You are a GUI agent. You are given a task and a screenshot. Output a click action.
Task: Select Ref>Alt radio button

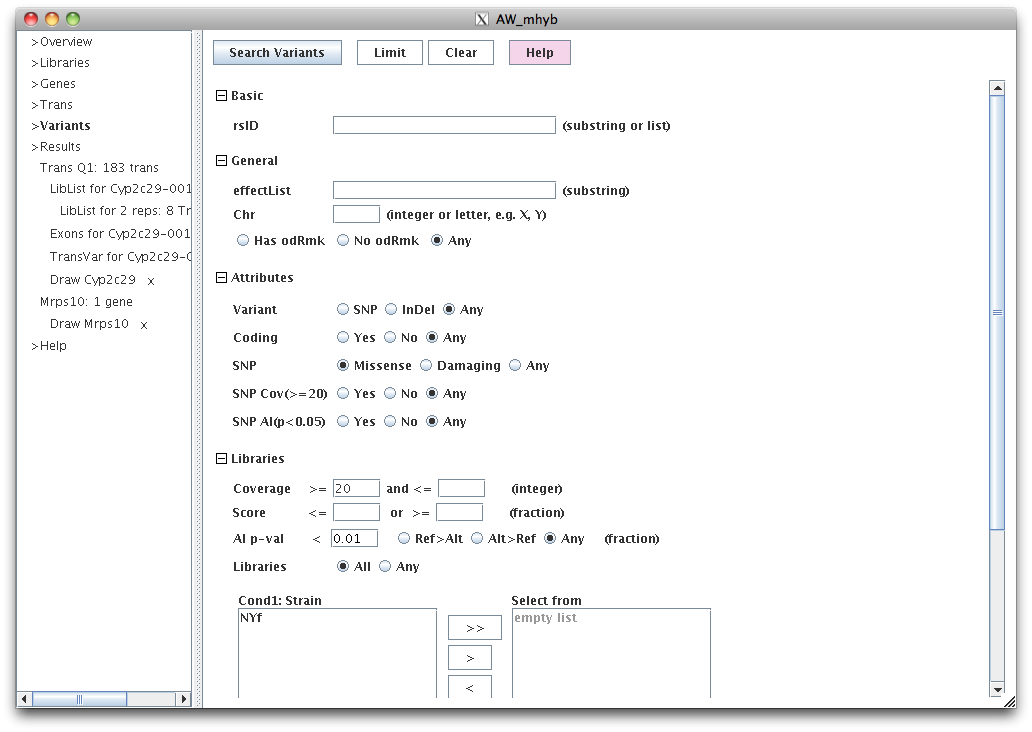[405, 539]
